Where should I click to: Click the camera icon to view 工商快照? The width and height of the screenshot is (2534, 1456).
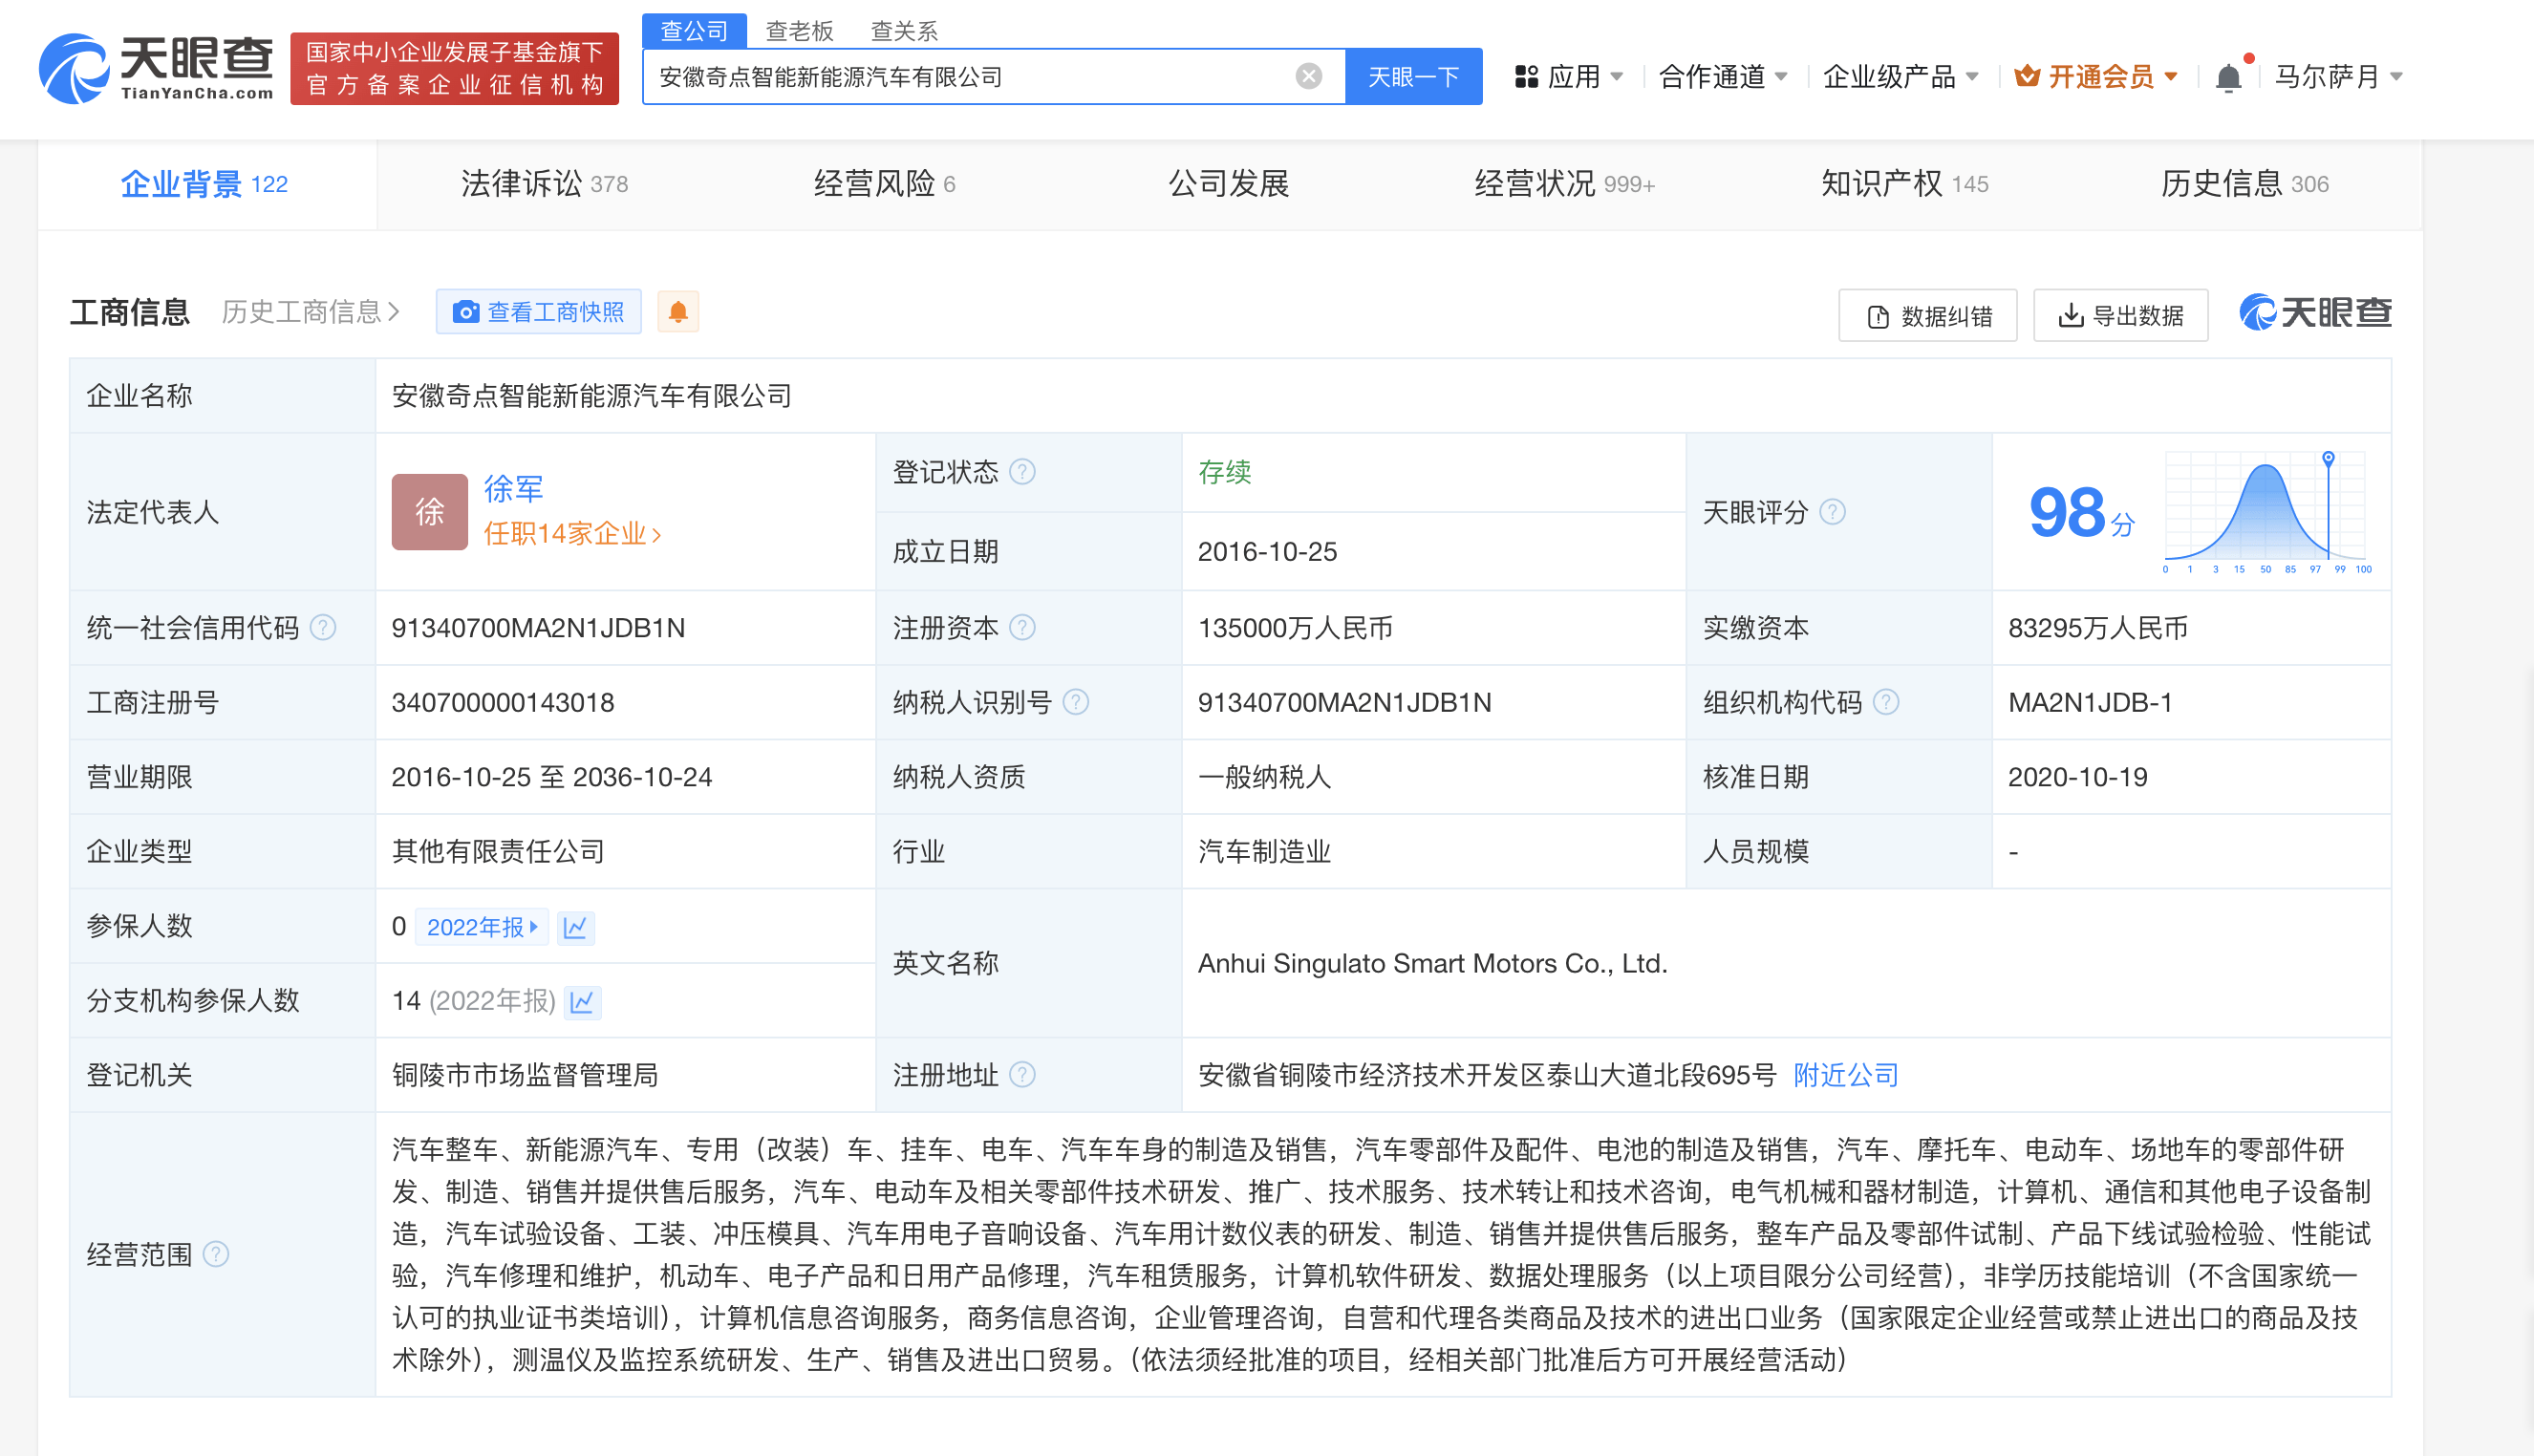coord(466,311)
